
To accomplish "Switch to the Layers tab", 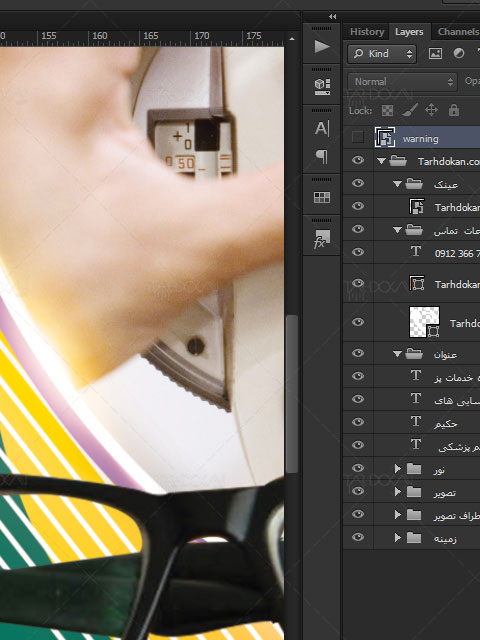I will coord(409,32).
